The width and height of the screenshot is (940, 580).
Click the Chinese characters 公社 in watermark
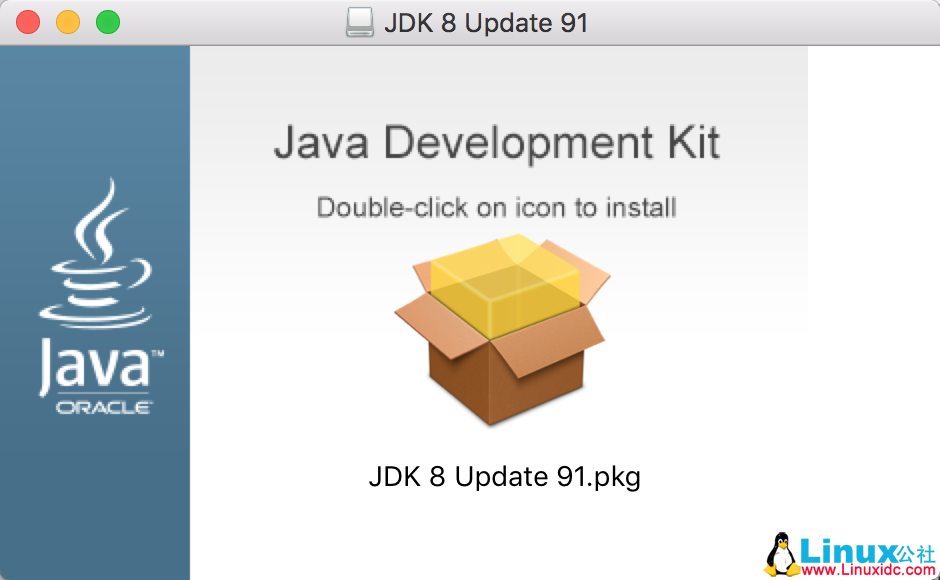[x=916, y=554]
